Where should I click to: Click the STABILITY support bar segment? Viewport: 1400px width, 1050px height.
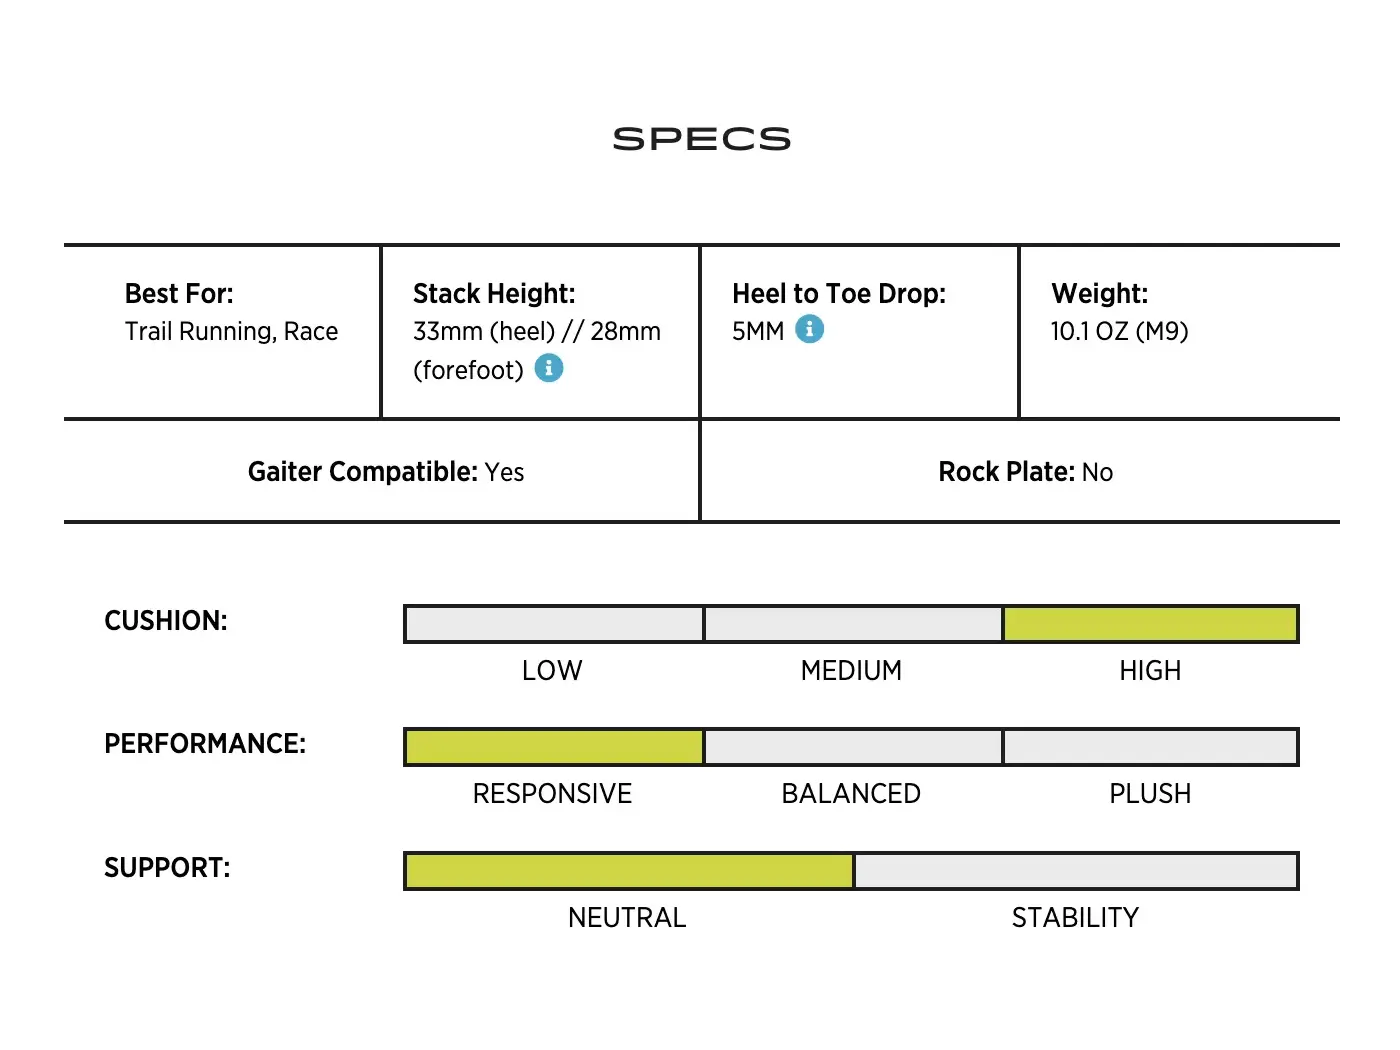pos(1076,871)
